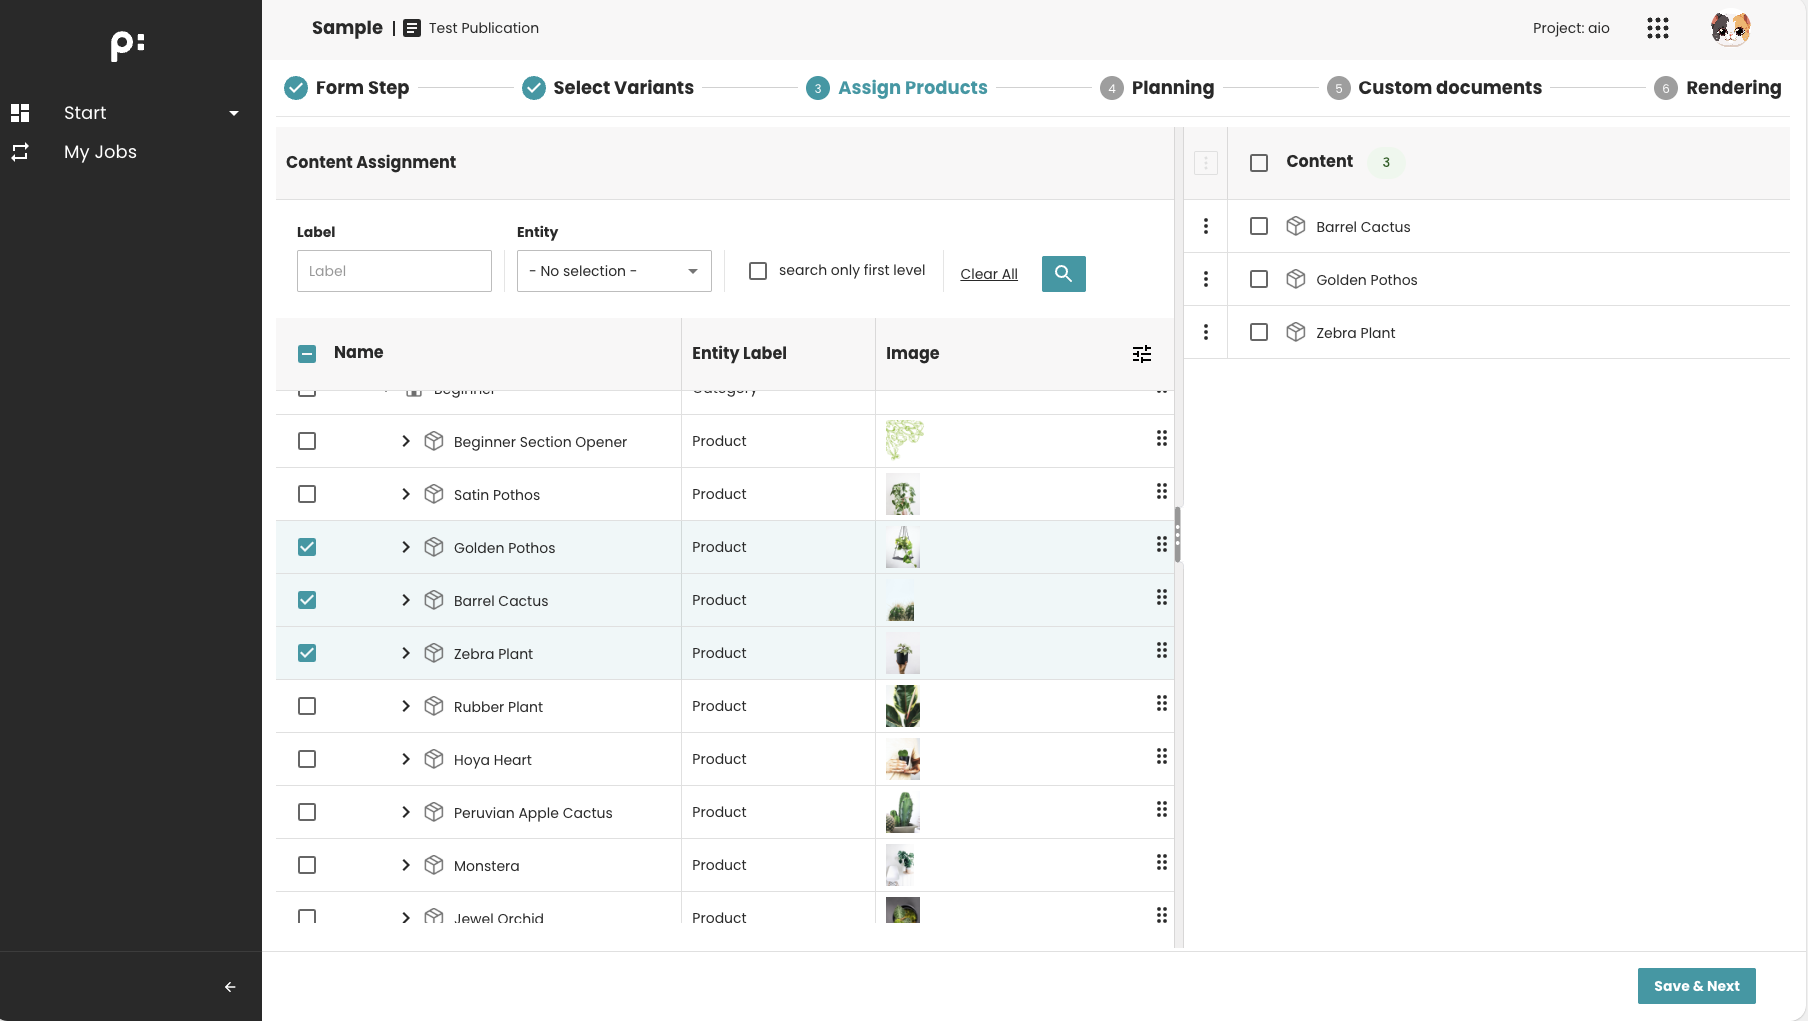Open My Jobs from the sidebar
The width and height of the screenshot is (1808, 1021).
coord(100,151)
